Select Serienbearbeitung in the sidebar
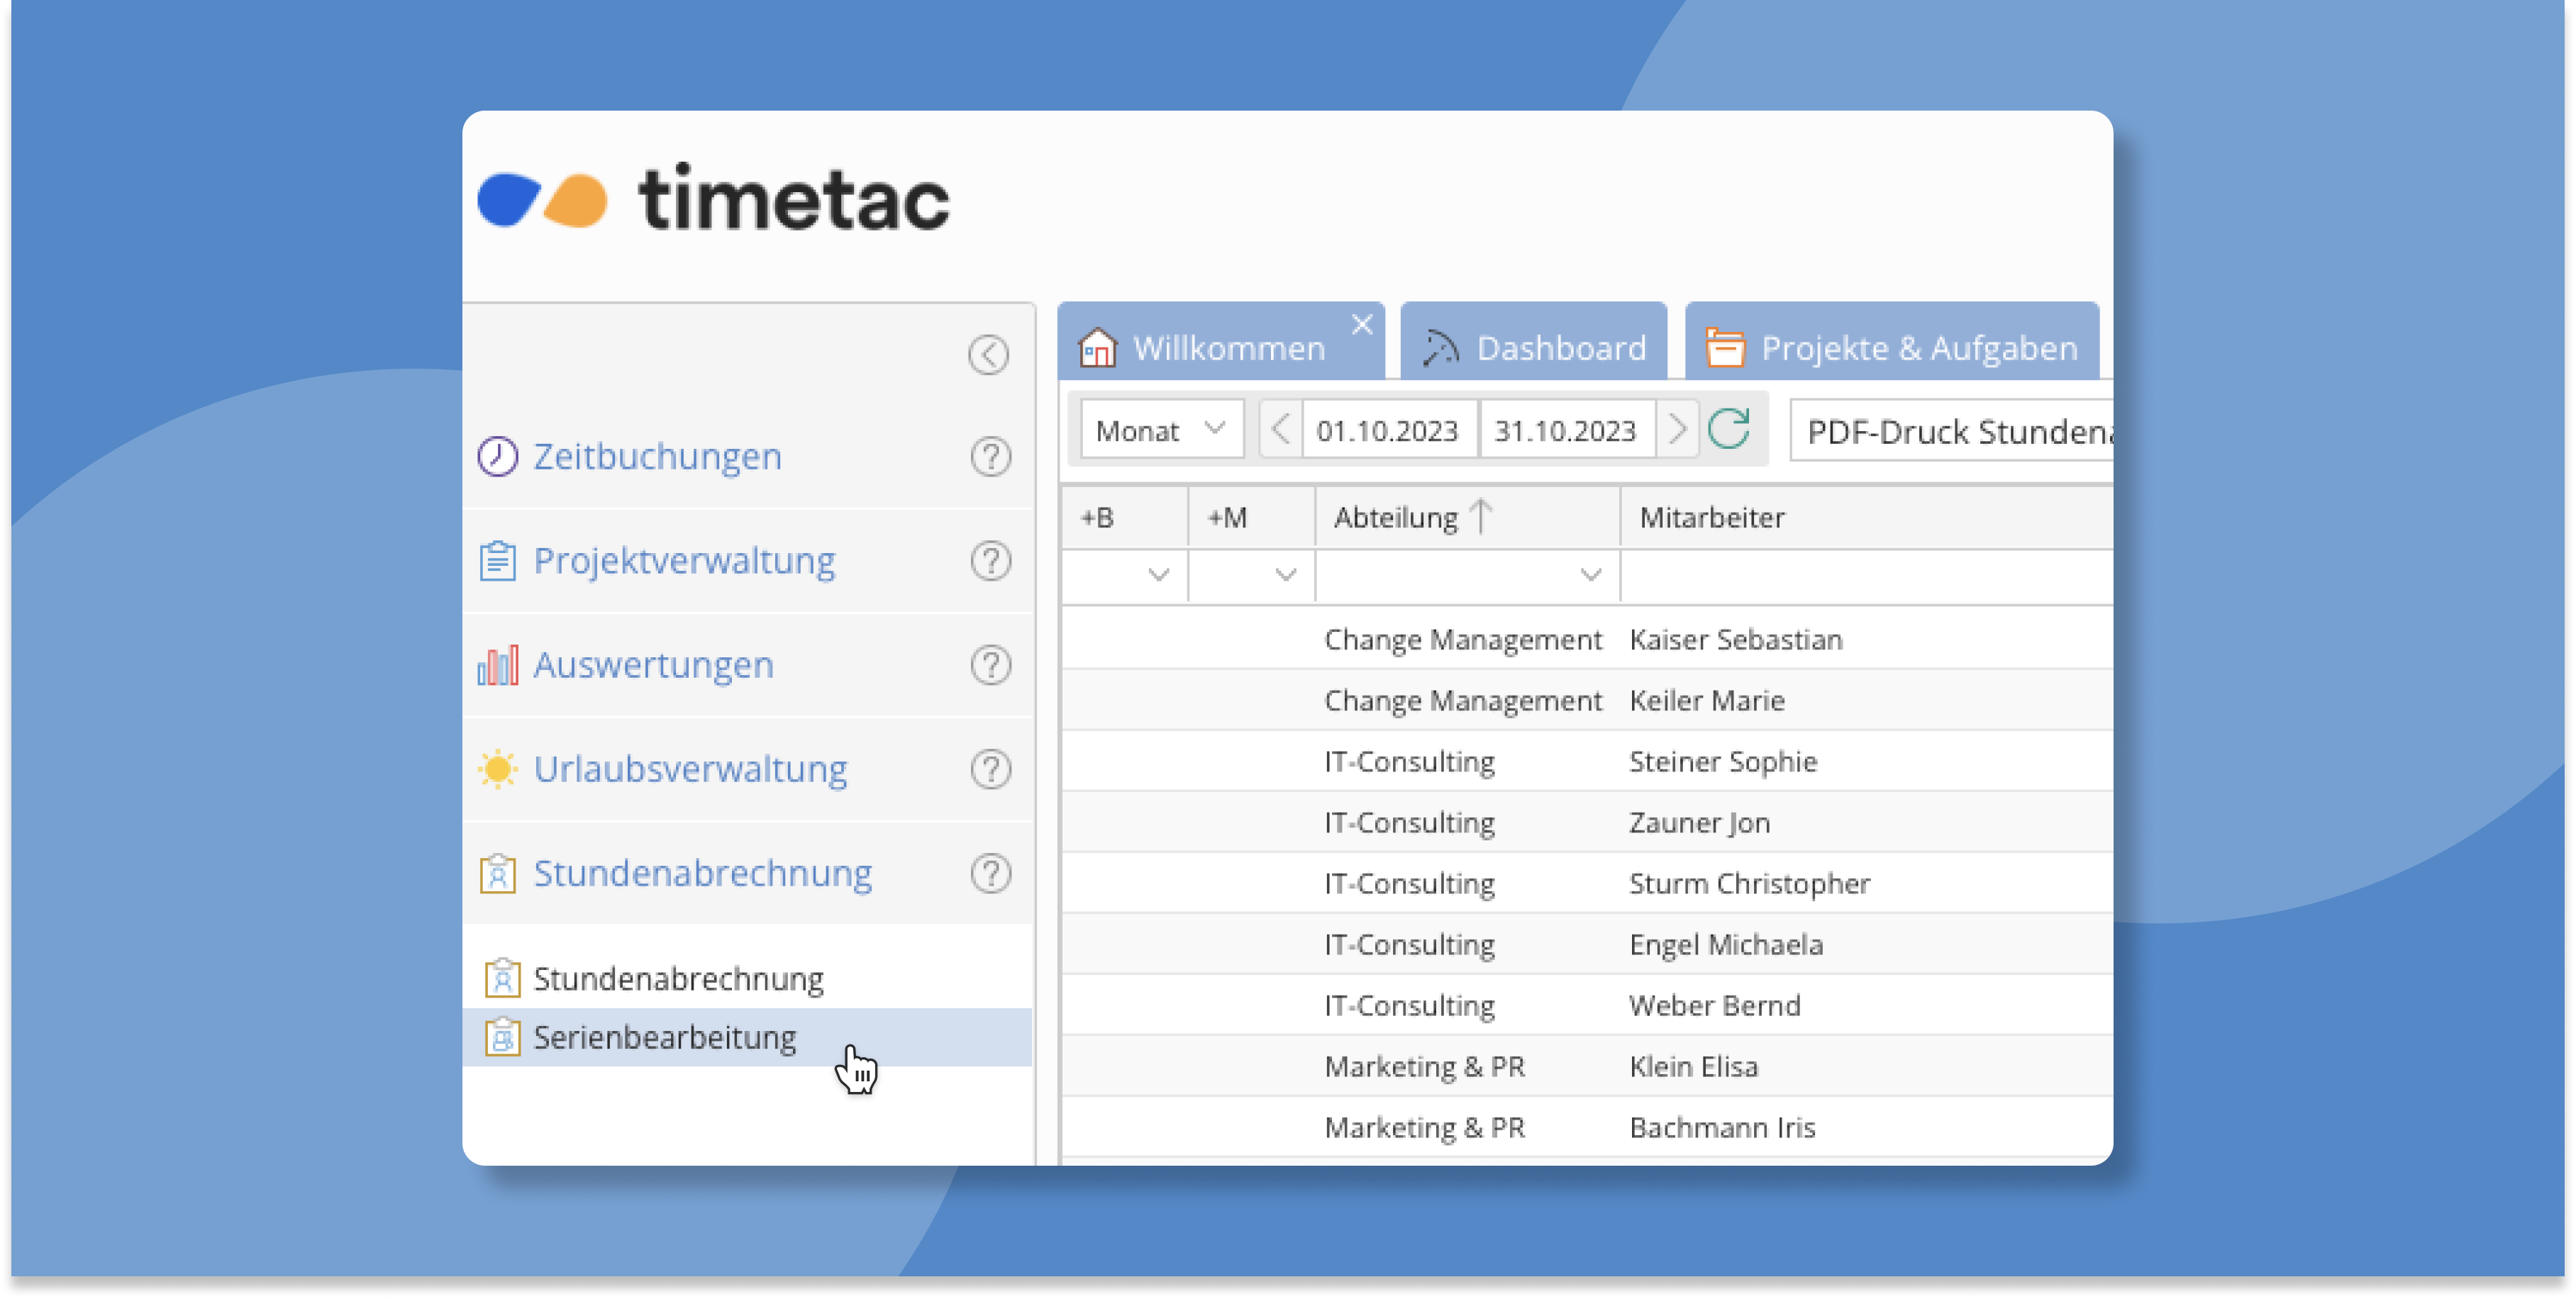Screen dimensions: 2576x1299 tap(665, 1037)
